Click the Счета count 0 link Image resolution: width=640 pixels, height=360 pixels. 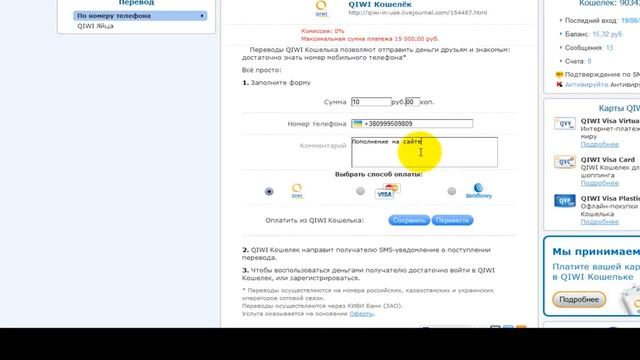[x=589, y=61]
